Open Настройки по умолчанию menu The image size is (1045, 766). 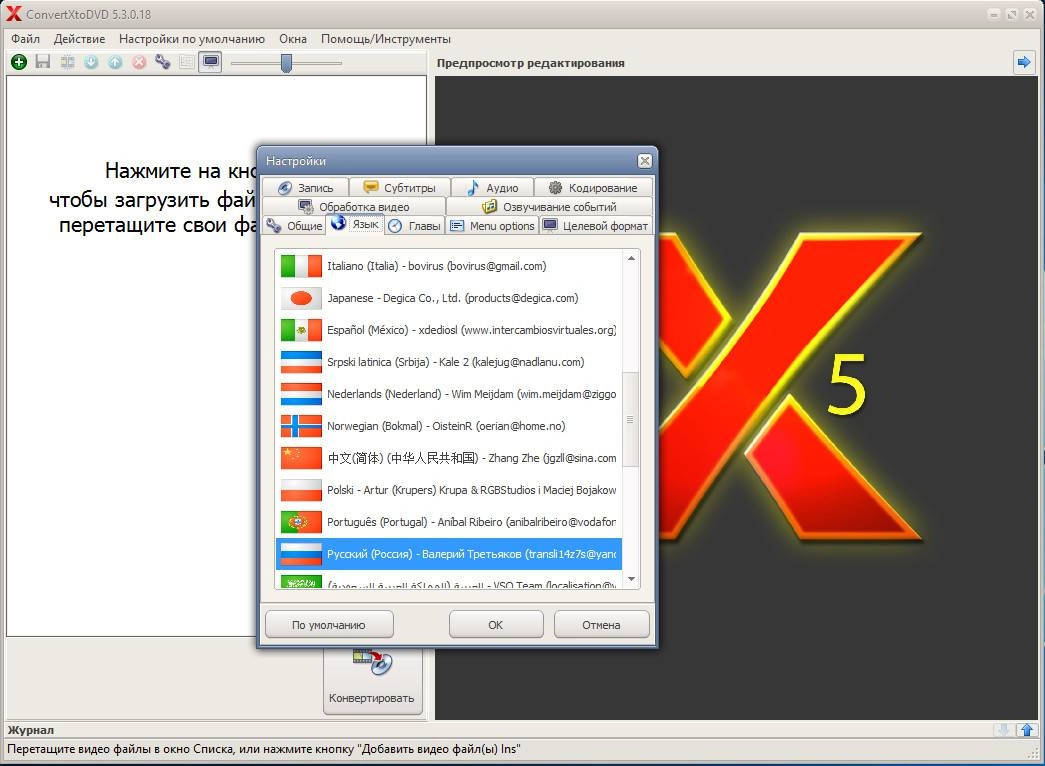click(192, 39)
